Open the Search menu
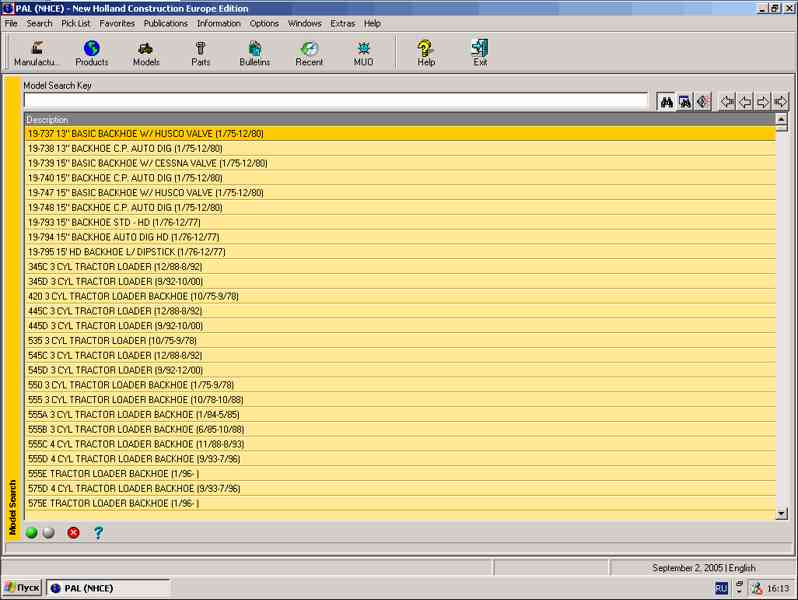The width and height of the screenshot is (798, 600). (x=39, y=23)
